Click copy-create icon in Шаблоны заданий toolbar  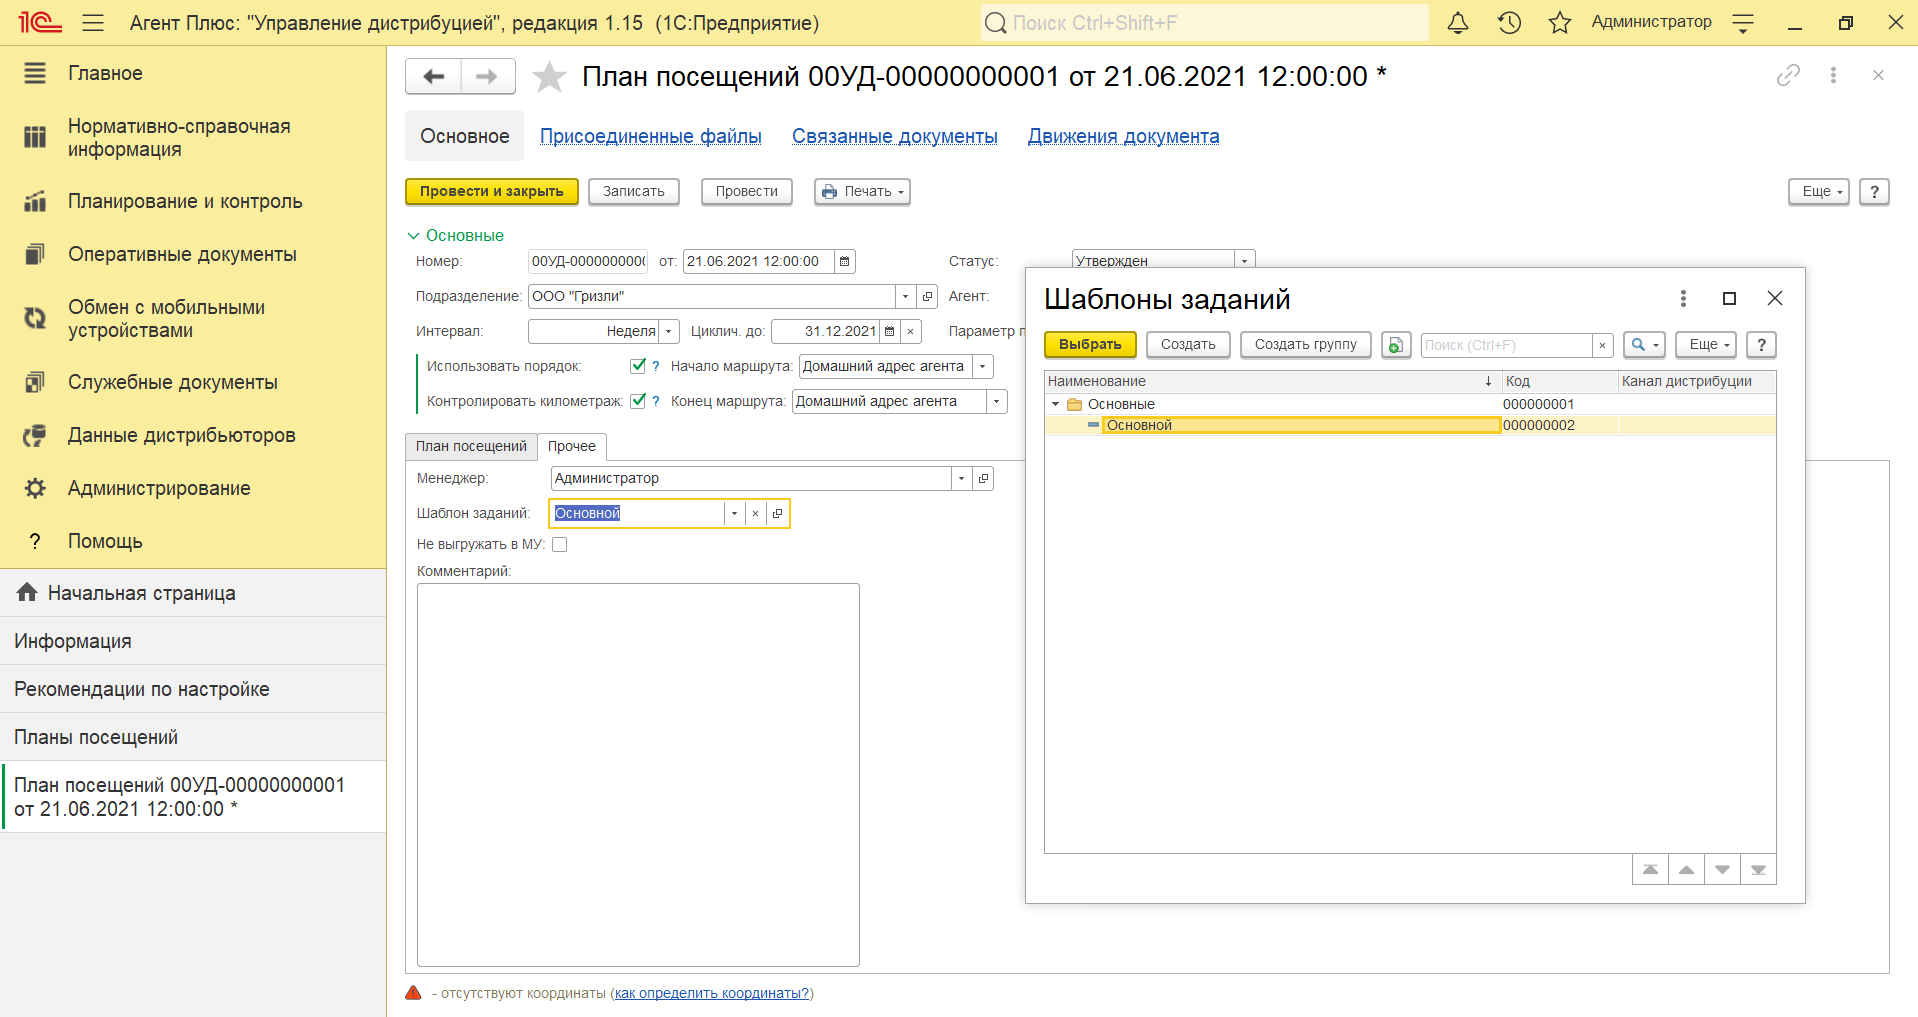coord(1395,344)
